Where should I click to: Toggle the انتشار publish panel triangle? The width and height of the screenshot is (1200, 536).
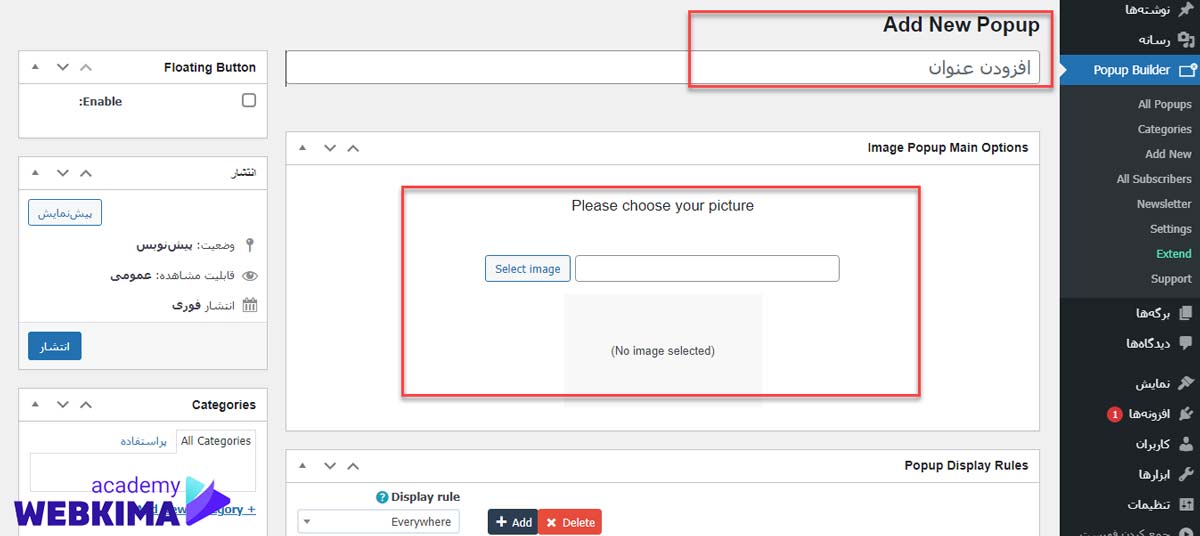point(36,173)
